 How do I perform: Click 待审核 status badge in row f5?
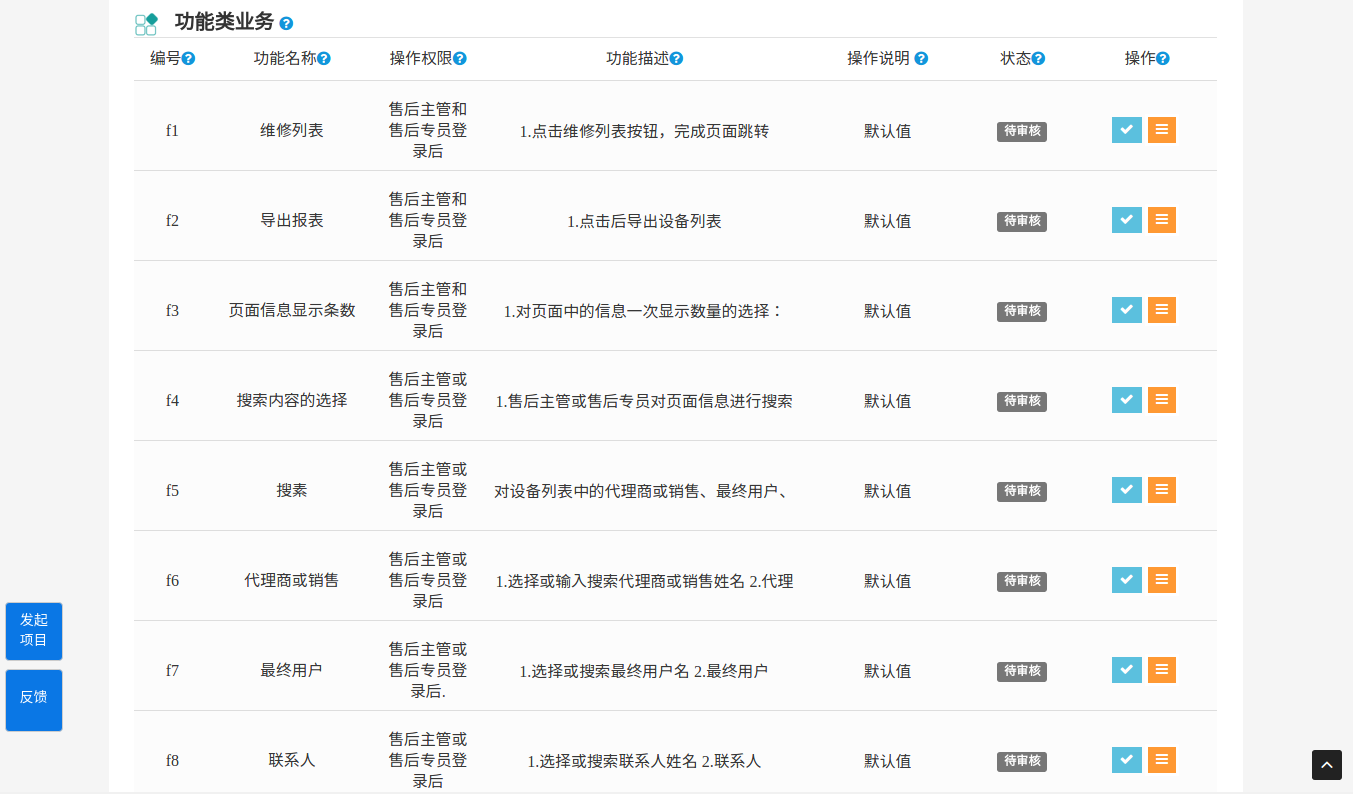click(1022, 491)
